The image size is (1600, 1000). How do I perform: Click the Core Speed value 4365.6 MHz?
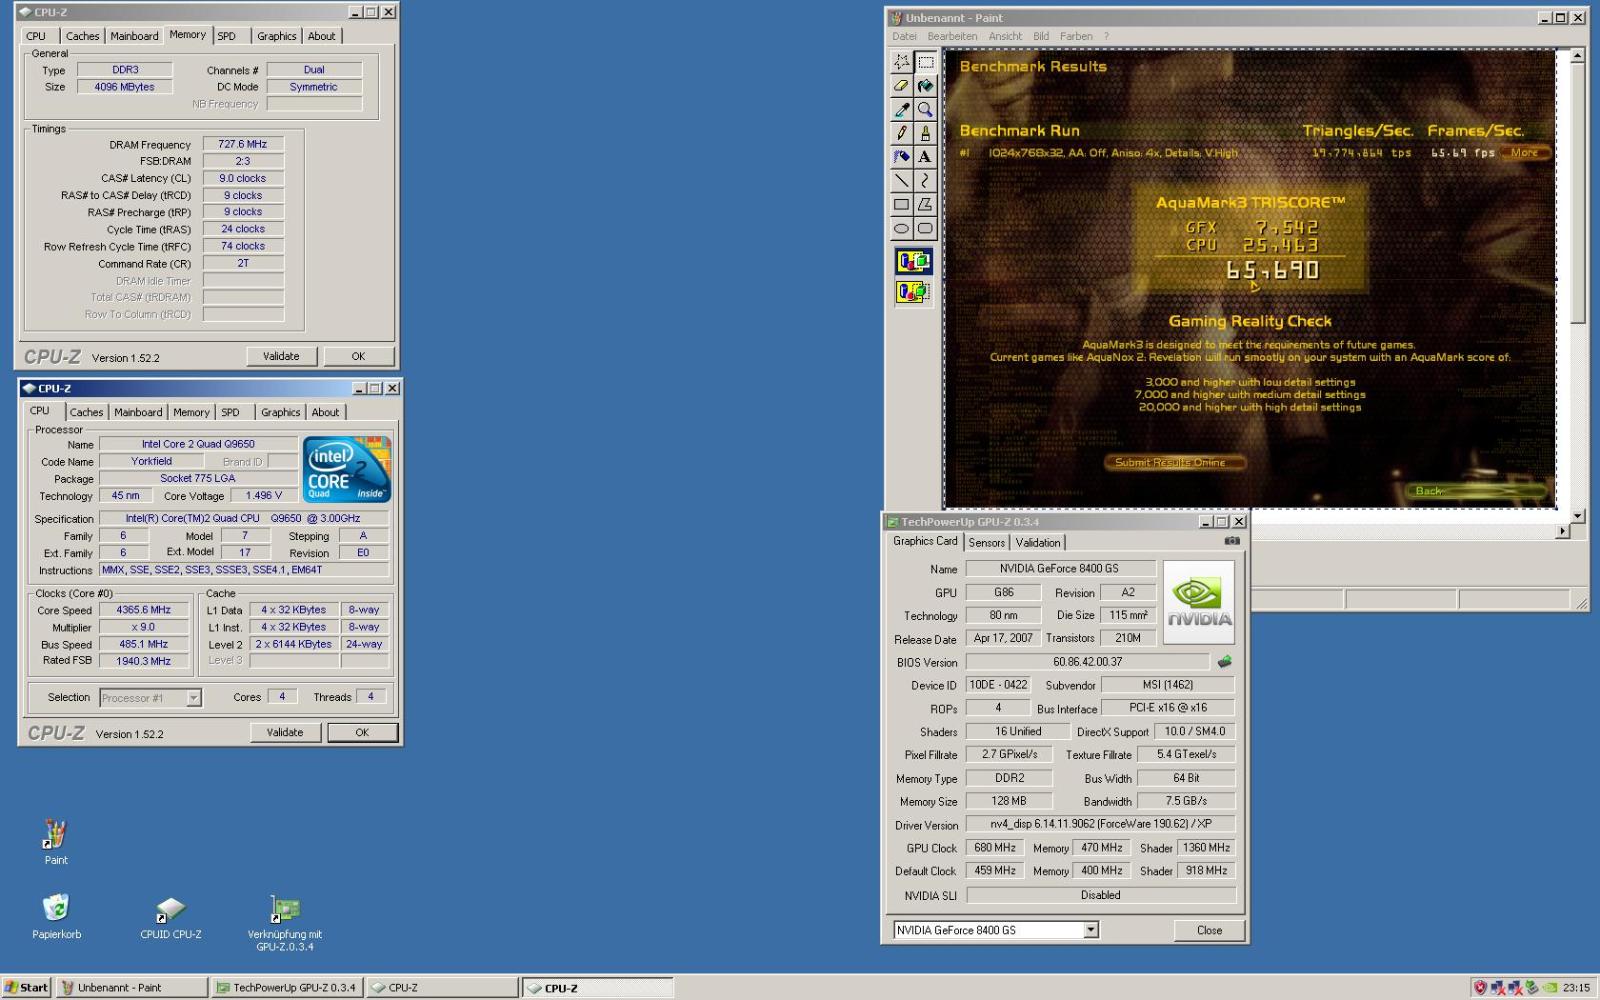click(x=144, y=610)
